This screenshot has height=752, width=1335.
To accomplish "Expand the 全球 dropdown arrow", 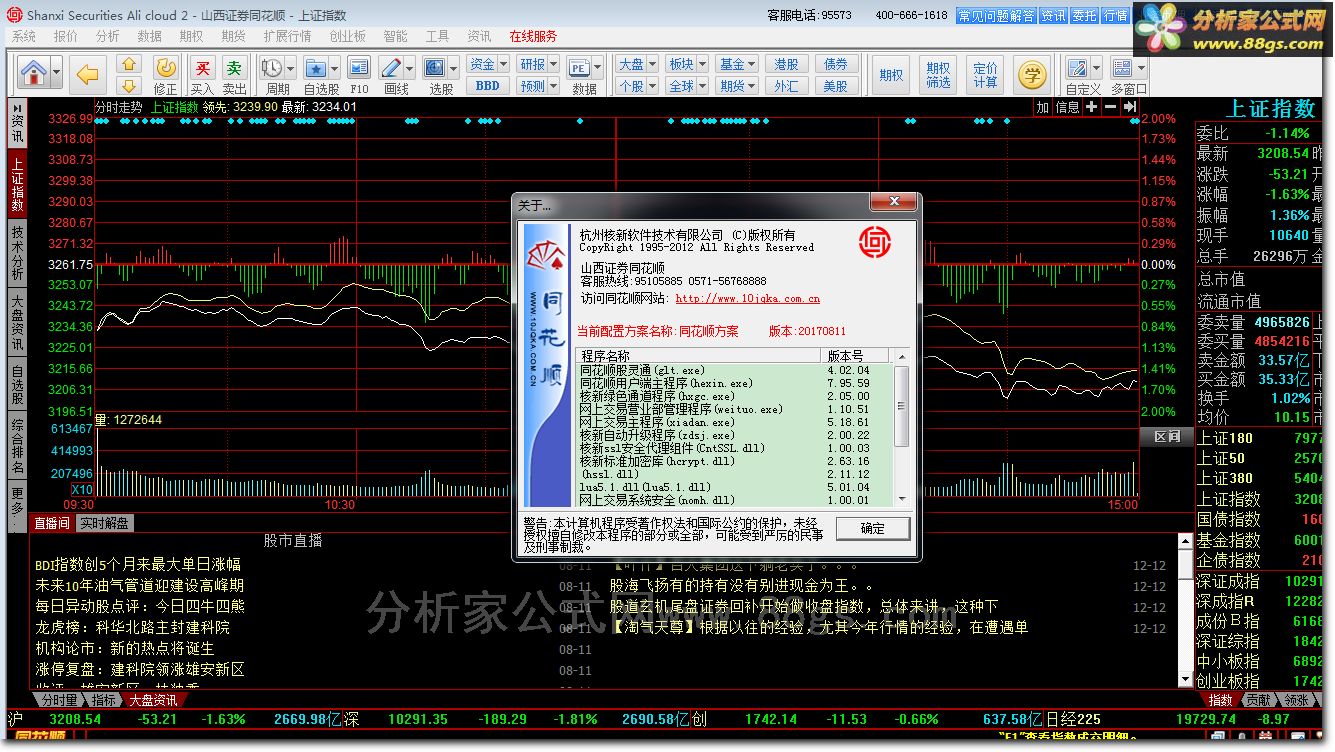I will [x=701, y=86].
